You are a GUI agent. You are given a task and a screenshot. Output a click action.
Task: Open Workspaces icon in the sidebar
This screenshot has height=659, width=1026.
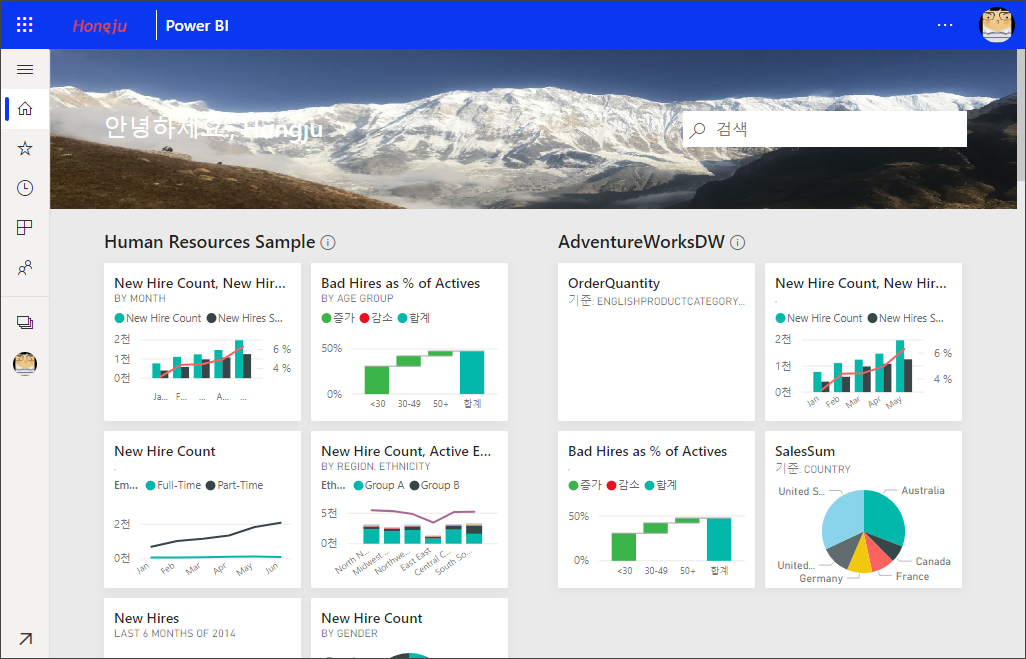coord(25,323)
